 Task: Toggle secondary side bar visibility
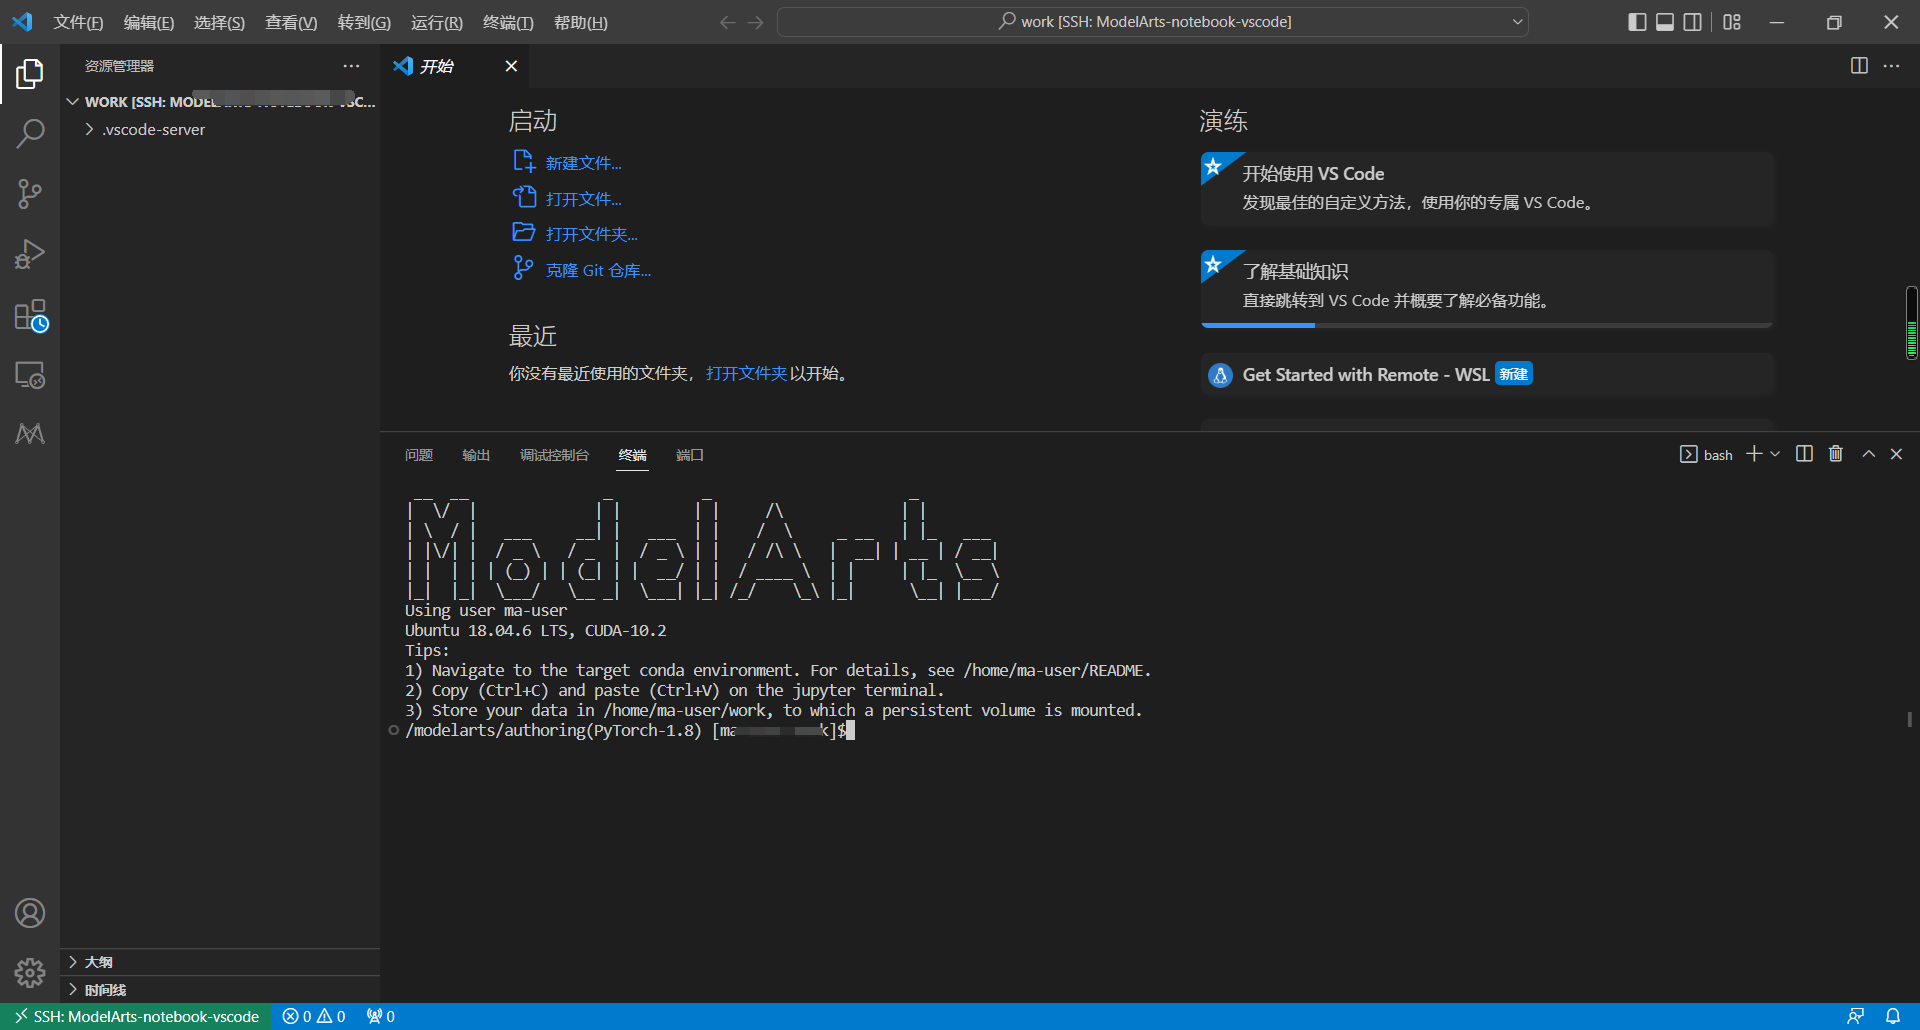[x=1692, y=22]
